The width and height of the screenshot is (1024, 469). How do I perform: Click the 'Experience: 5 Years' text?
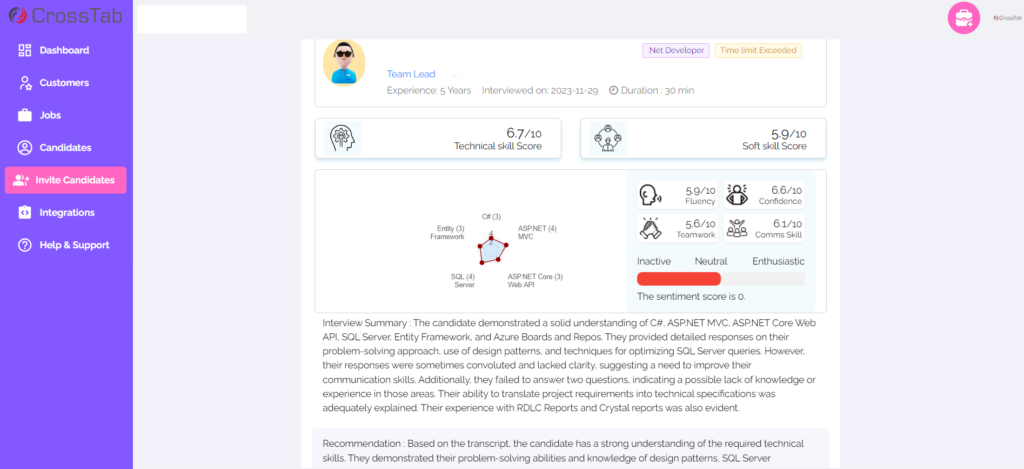click(429, 90)
